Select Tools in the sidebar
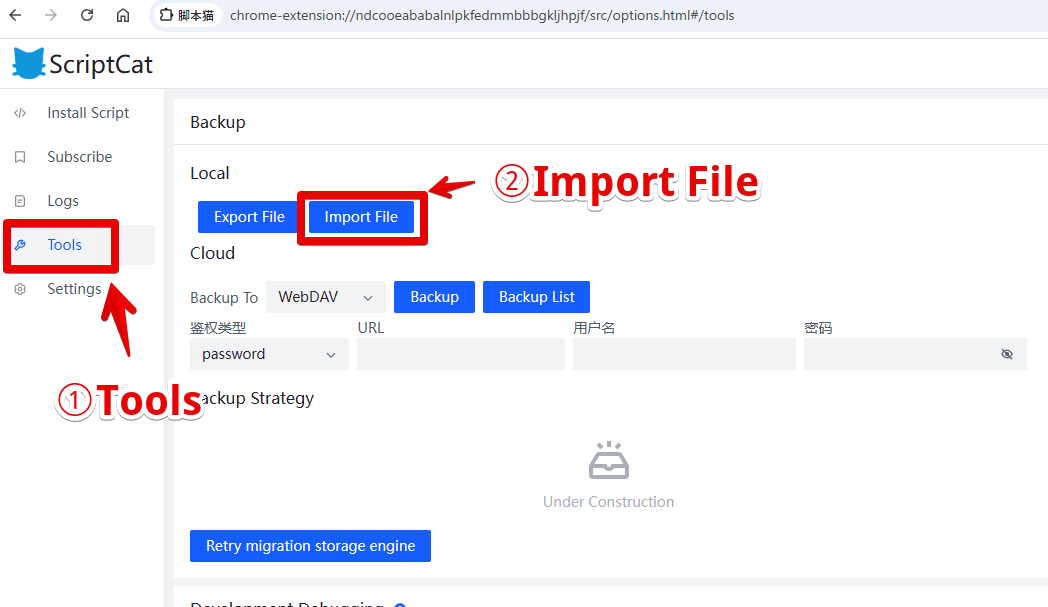The image size is (1048, 607). tap(81, 245)
